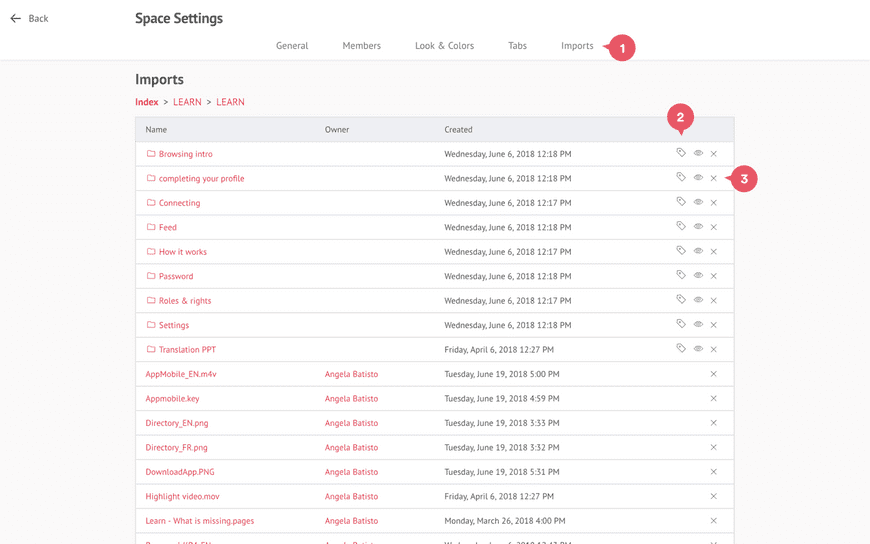Viewport: 870px width, 544px height.
Task: Select the Imports tab
Action: [x=577, y=46]
